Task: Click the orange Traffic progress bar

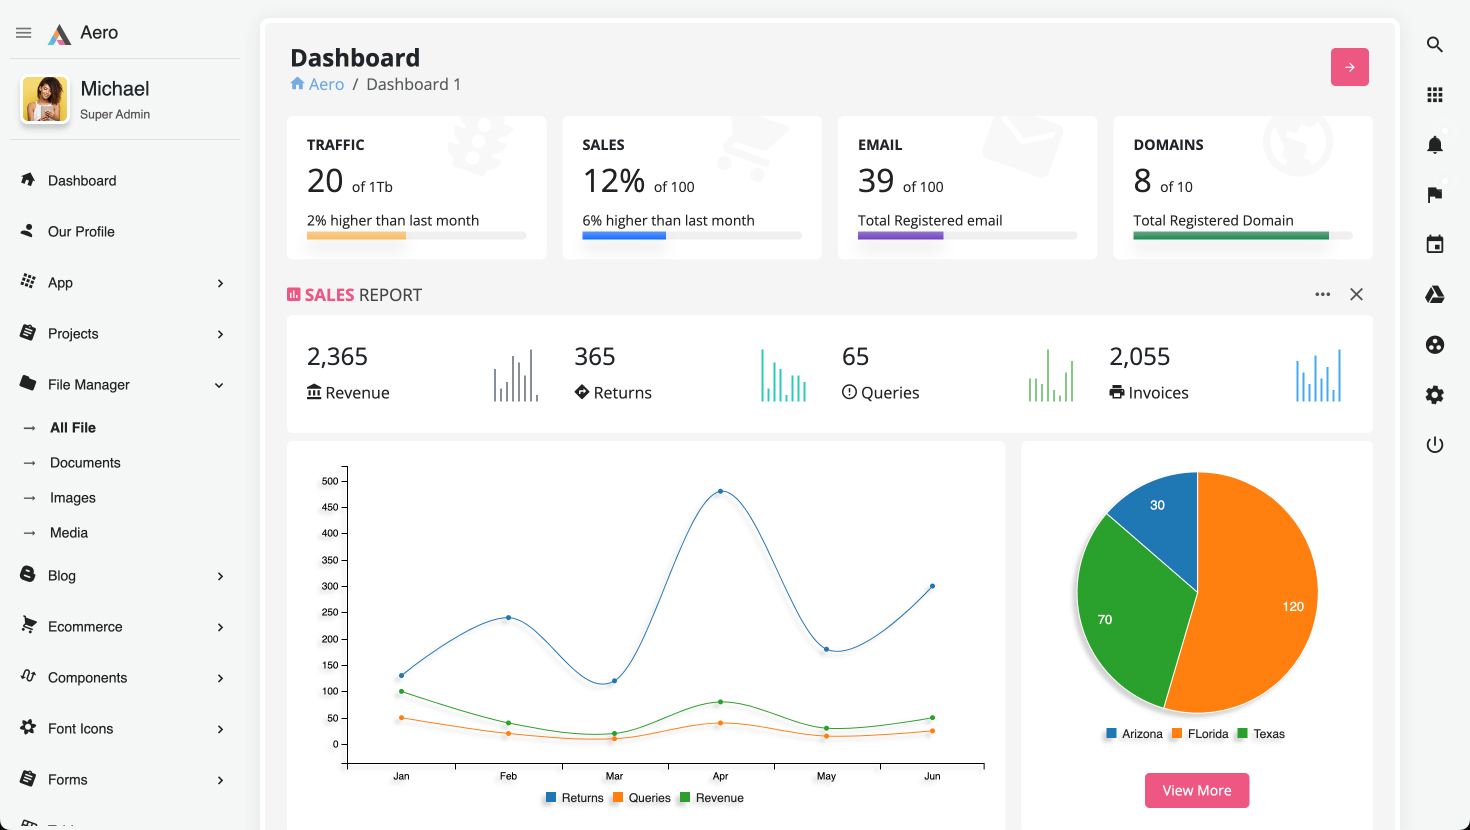Action: pyautogui.click(x=356, y=236)
